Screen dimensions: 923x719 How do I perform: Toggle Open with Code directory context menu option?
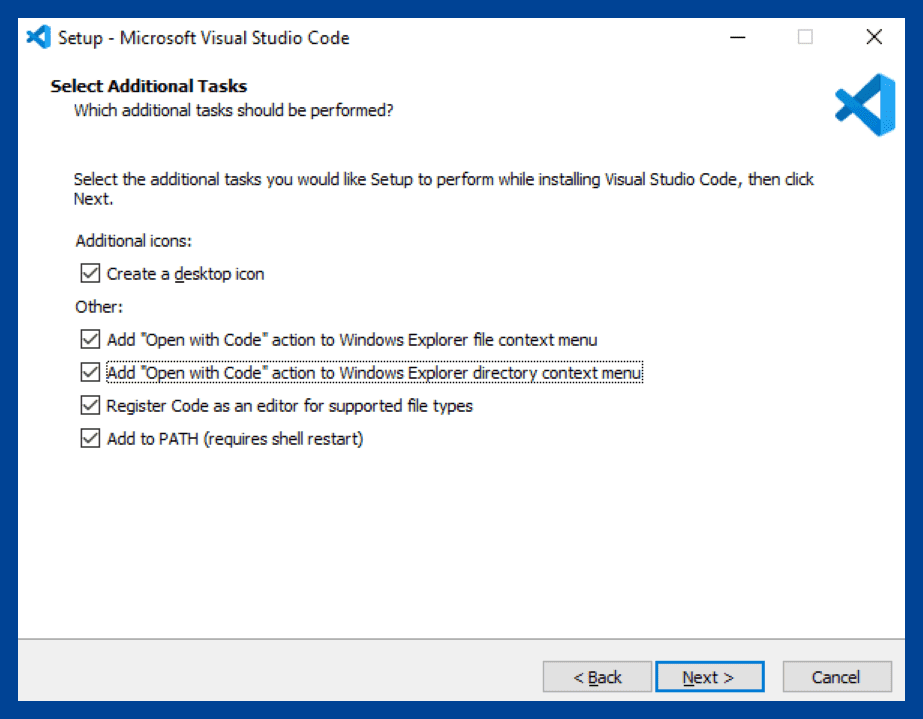(x=90, y=372)
